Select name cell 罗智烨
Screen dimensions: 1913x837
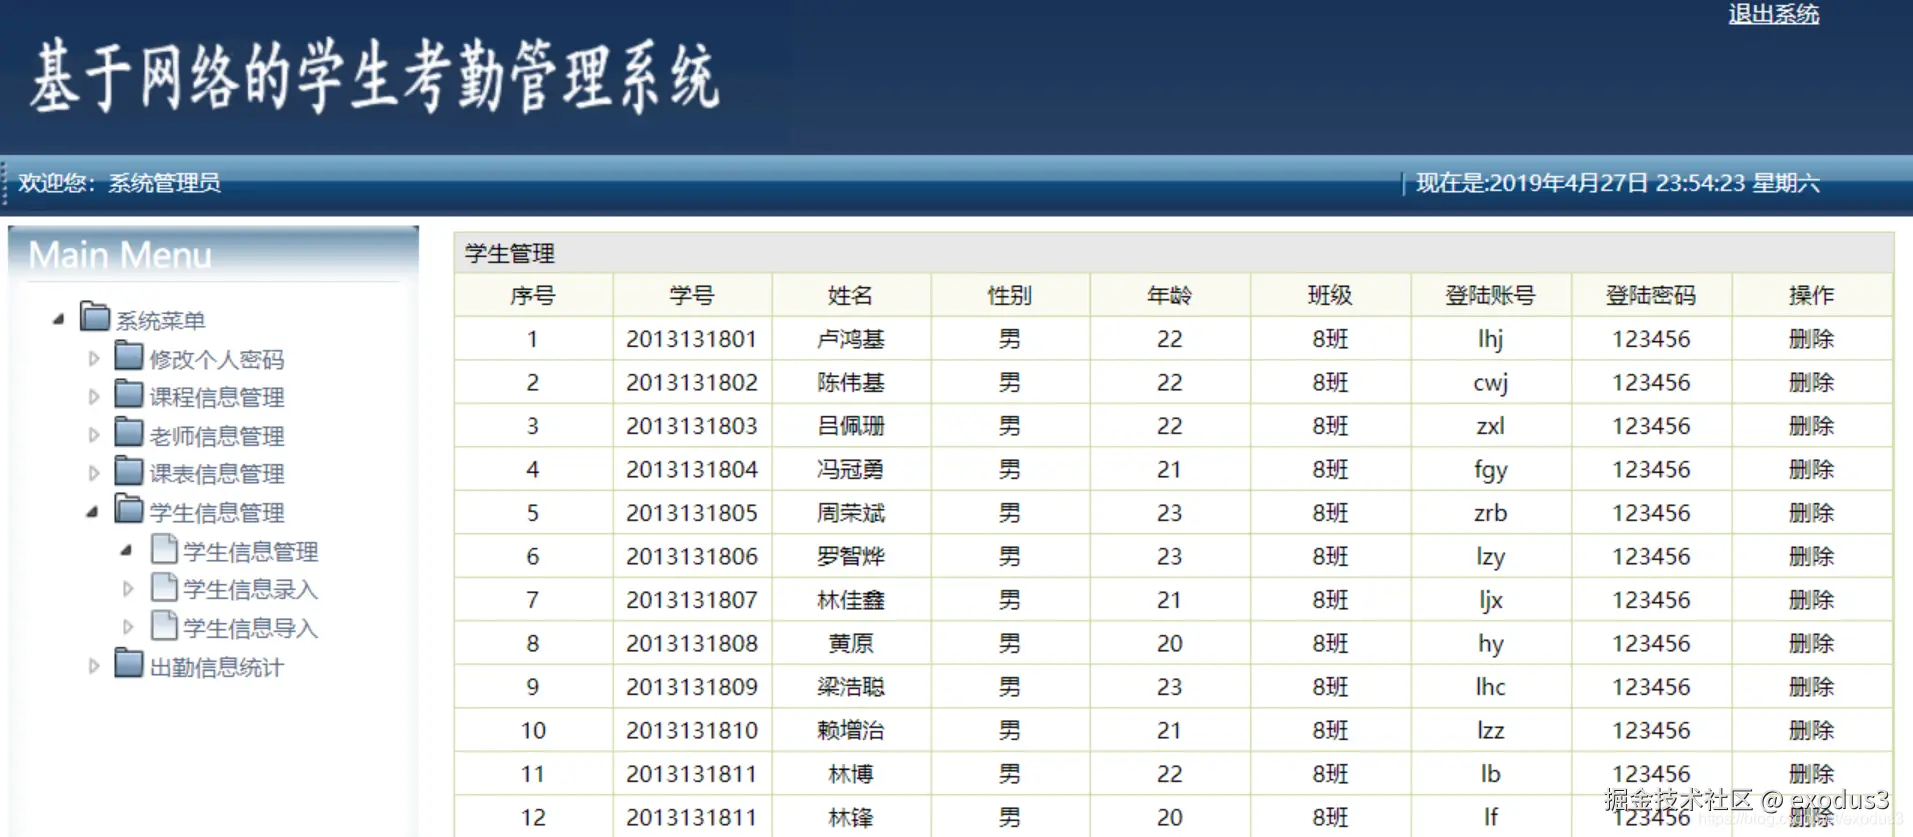pos(851,556)
